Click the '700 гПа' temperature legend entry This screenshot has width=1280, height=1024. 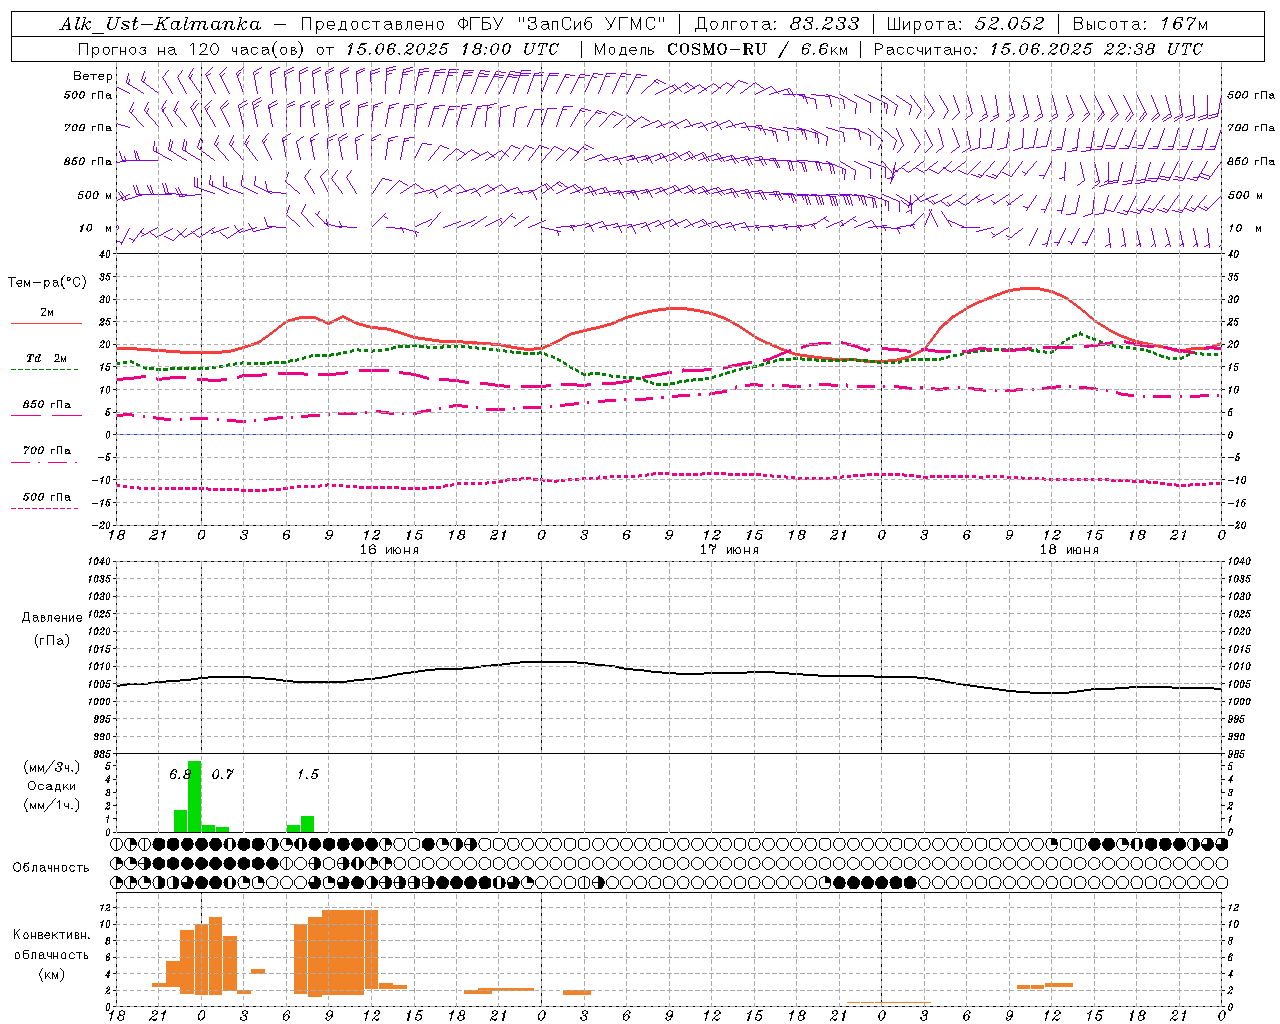(47, 451)
